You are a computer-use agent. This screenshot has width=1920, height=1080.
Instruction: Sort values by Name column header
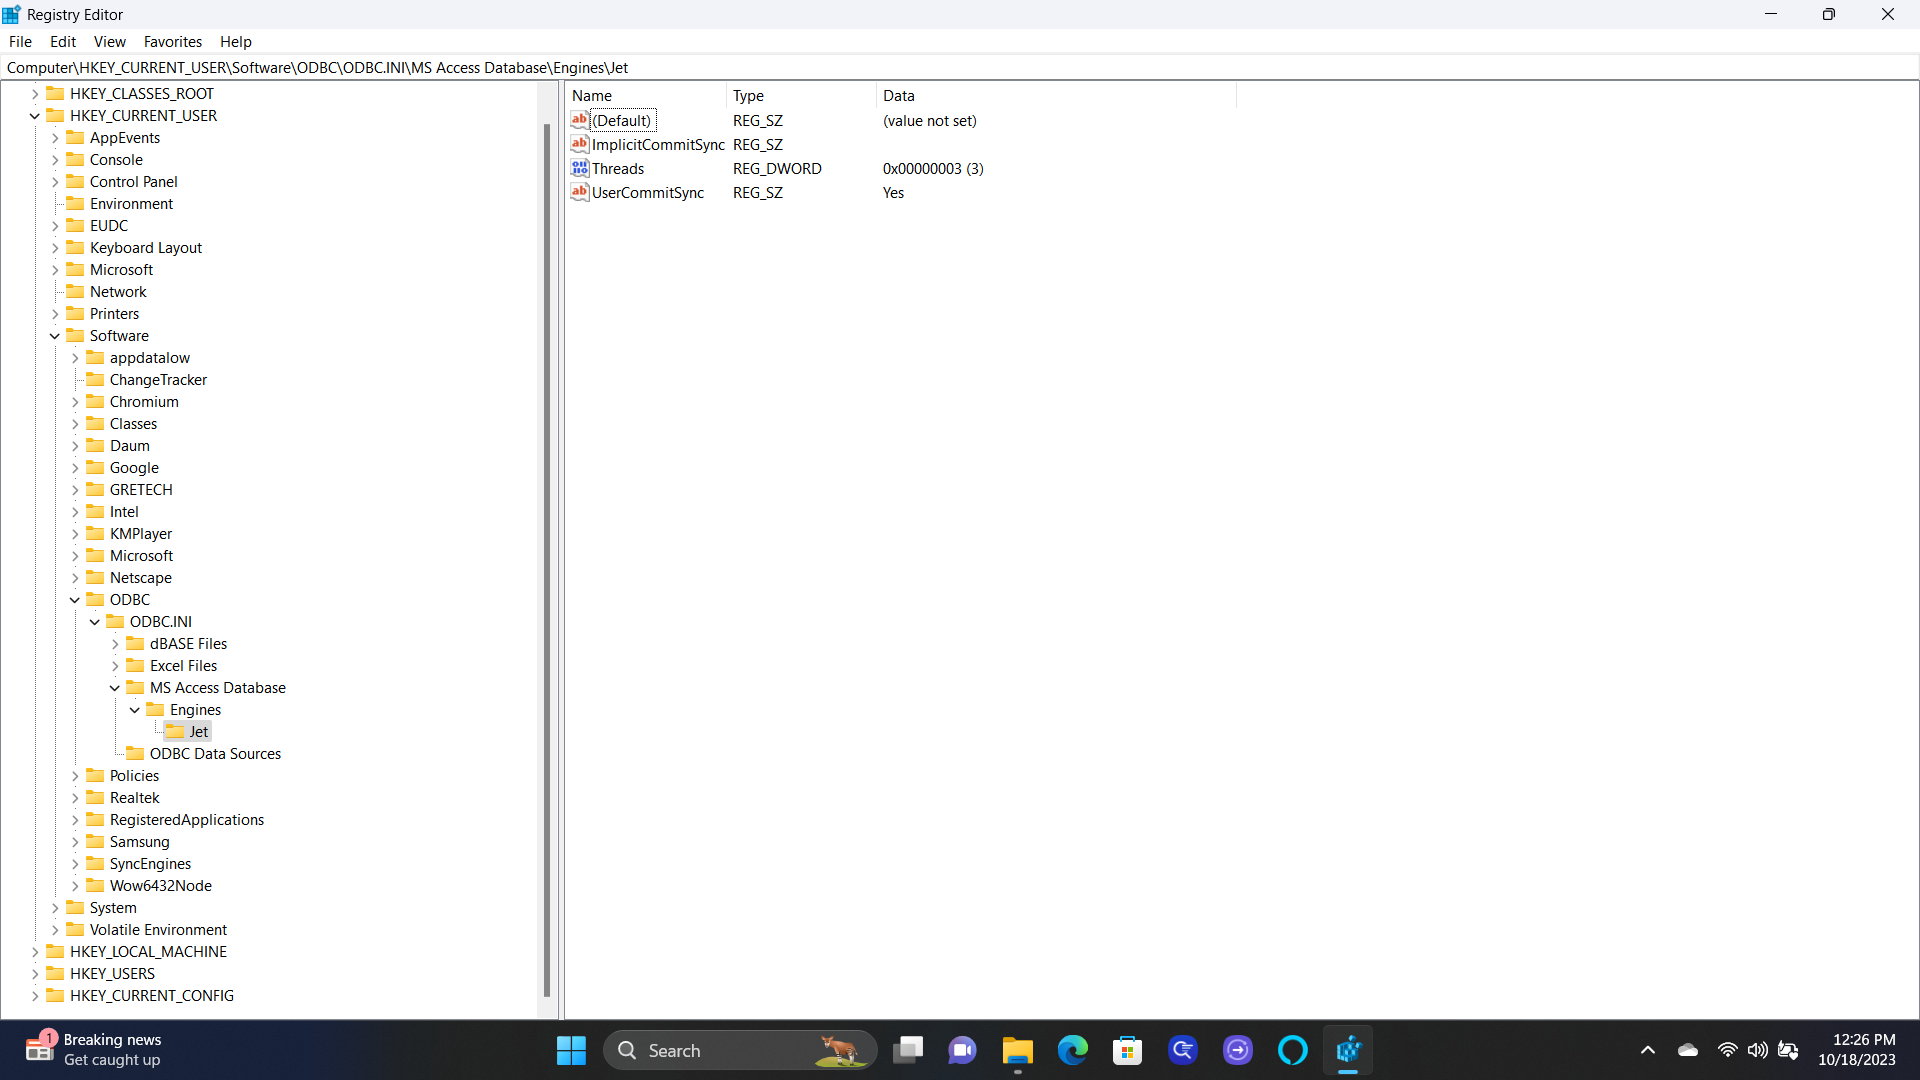click(x=646, y=95)
